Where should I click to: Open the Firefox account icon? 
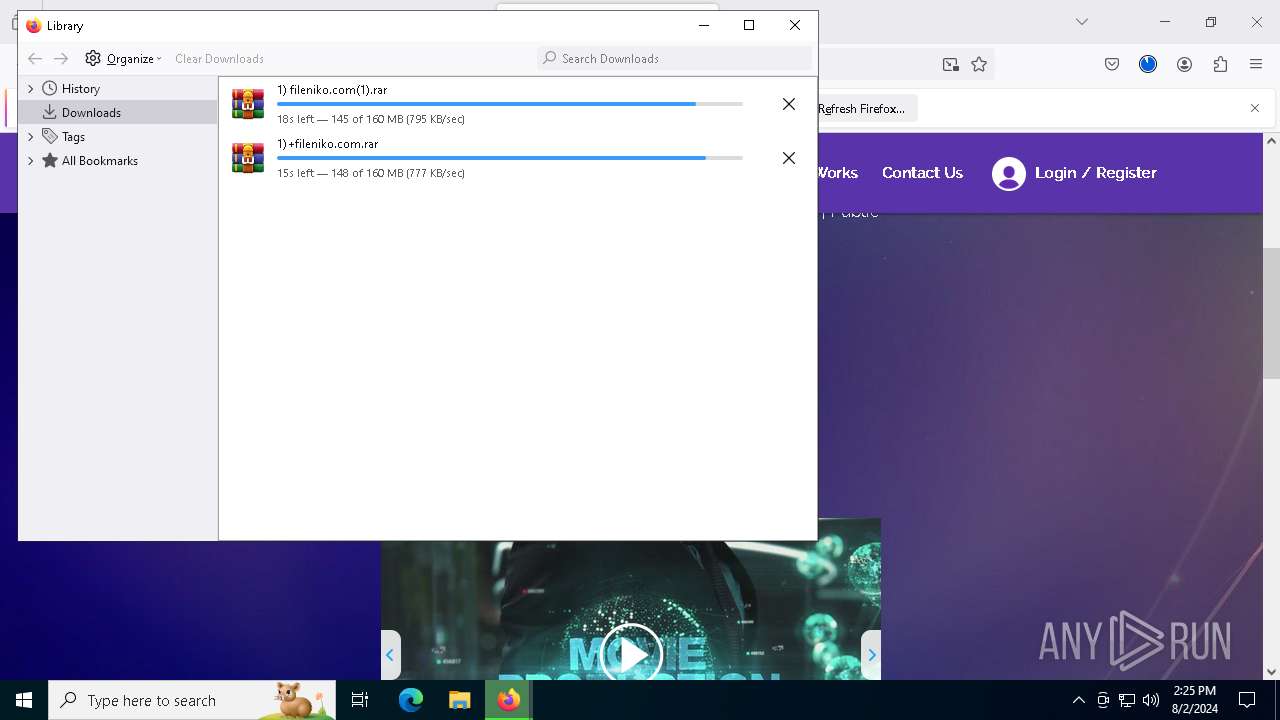pos(1184,64)
